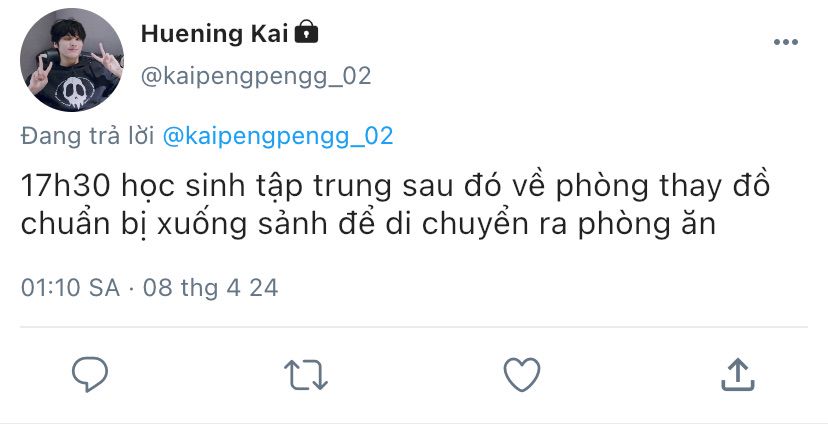The height and width of the screenshot is (424, 828).
Task: Follow the blue @kaipengpengg_02 reply mention link
Action: click(x=278, y=136)
